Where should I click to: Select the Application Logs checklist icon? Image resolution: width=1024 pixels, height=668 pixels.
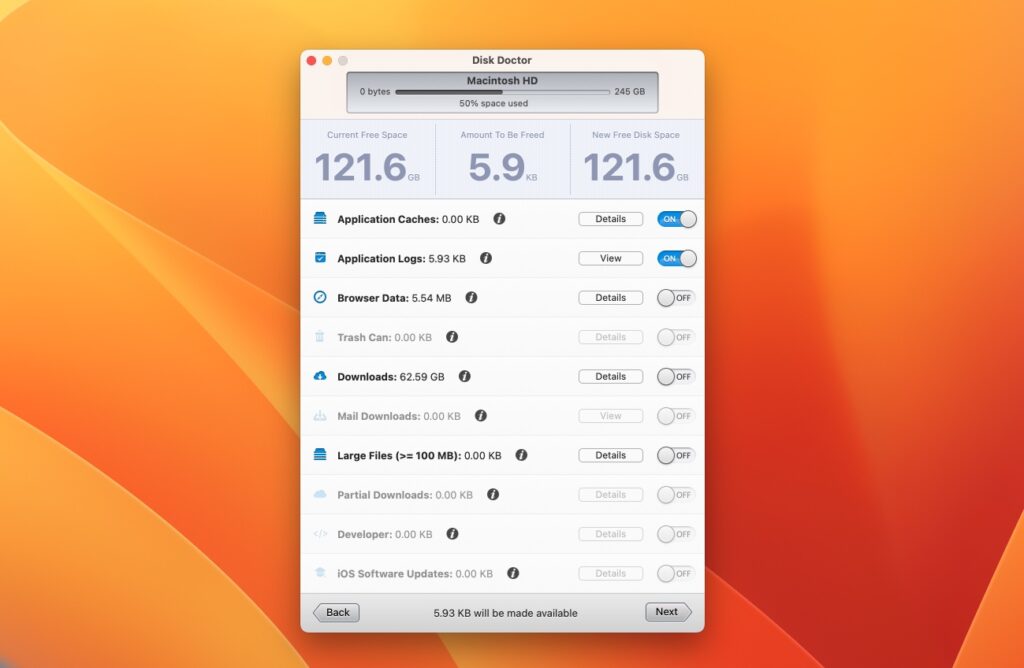[322, 258]
